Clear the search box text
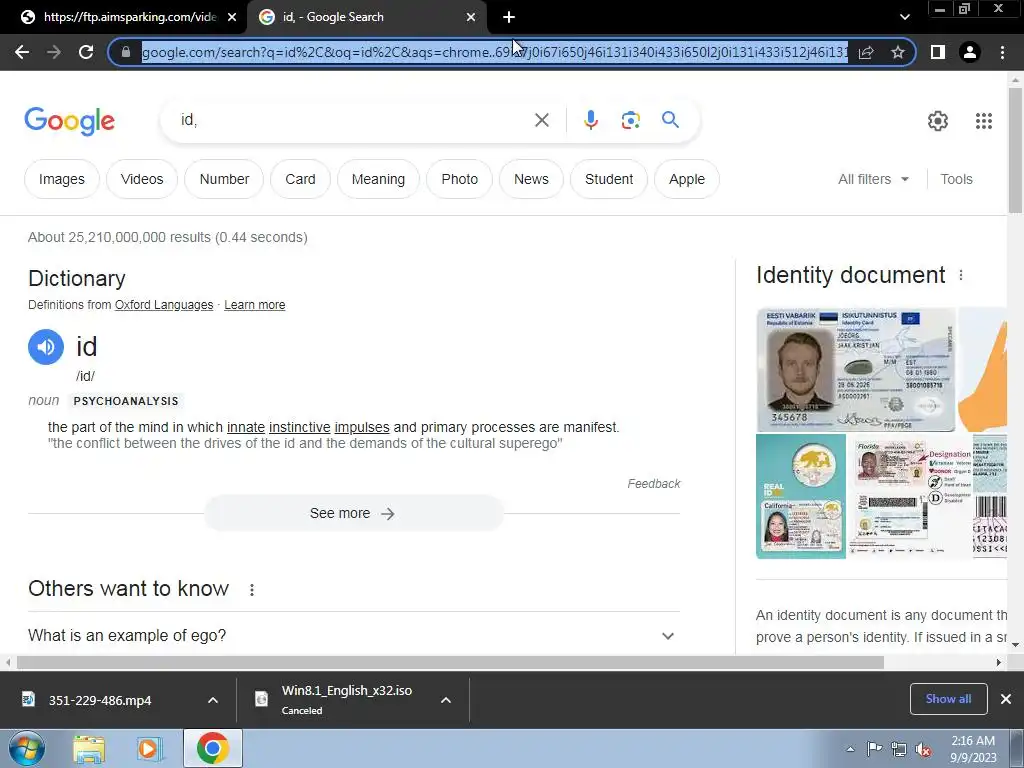Screen dimensions: 1024x768 [x=542, y=120]
